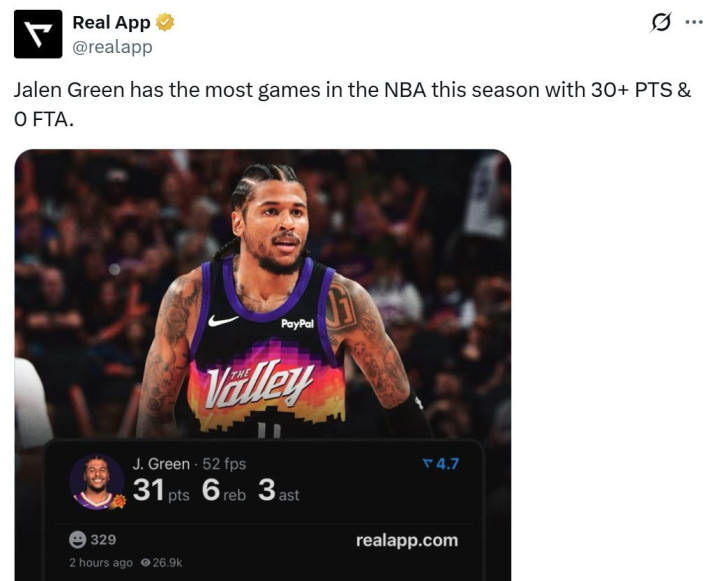Click the blue Real rating logo beside 4.7

(427, 464)
